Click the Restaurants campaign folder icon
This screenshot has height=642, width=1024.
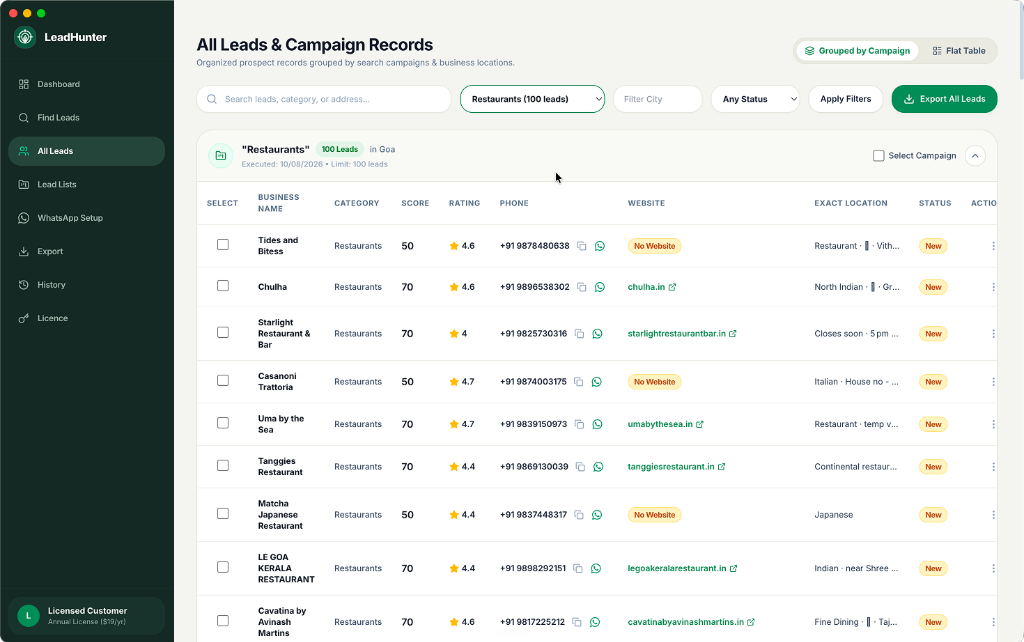221,156
